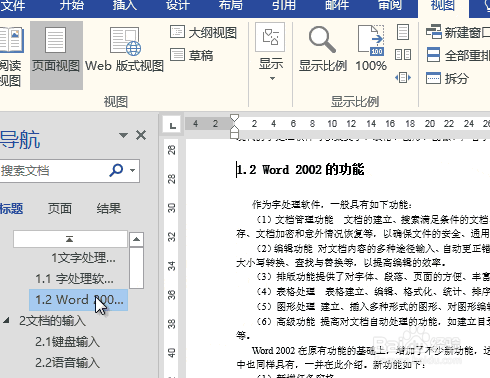Viewport: 490px width, 378px height.
Task: Select the 标题 navigation tab
Action: (x=12, y=209)
